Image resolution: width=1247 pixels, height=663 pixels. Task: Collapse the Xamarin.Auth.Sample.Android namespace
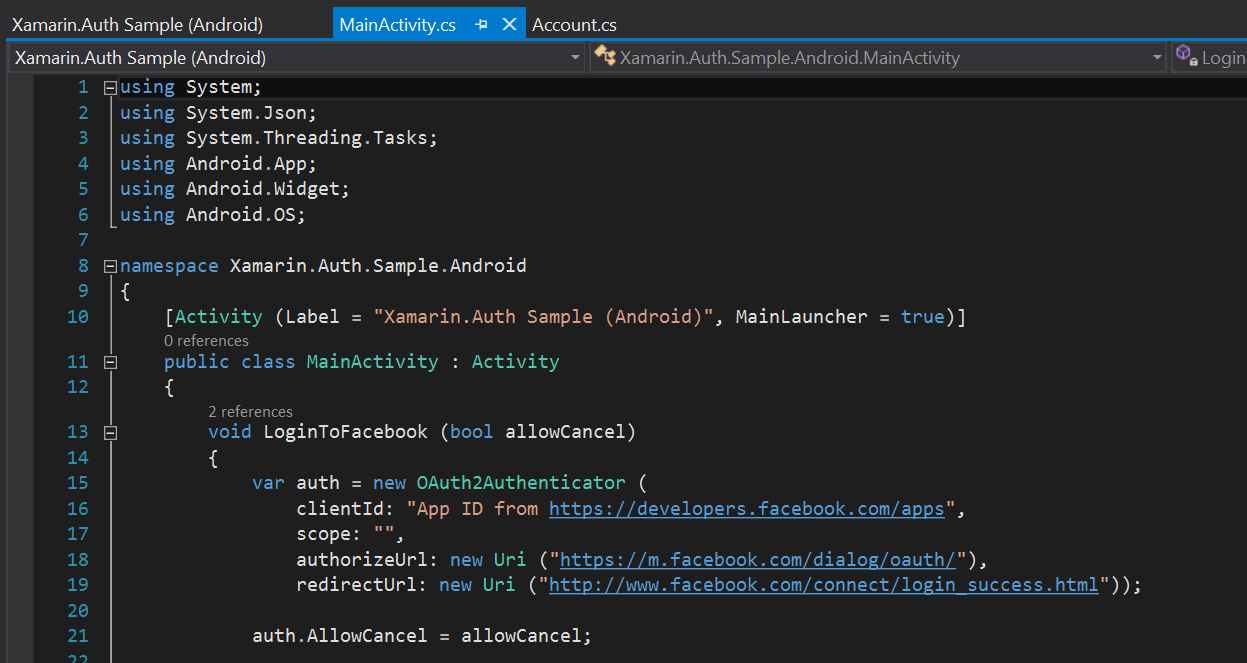tap(109, 265)
